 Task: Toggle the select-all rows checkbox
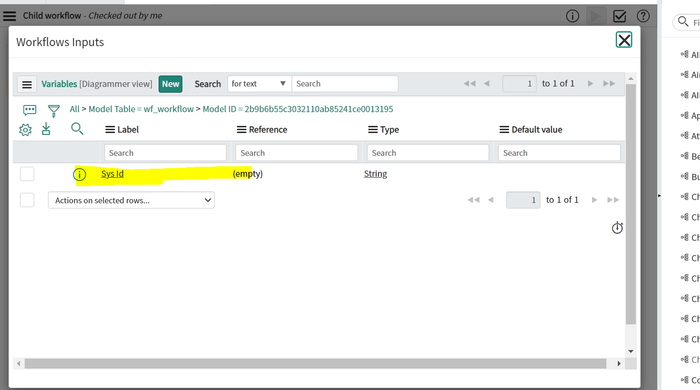pos(27,200)
